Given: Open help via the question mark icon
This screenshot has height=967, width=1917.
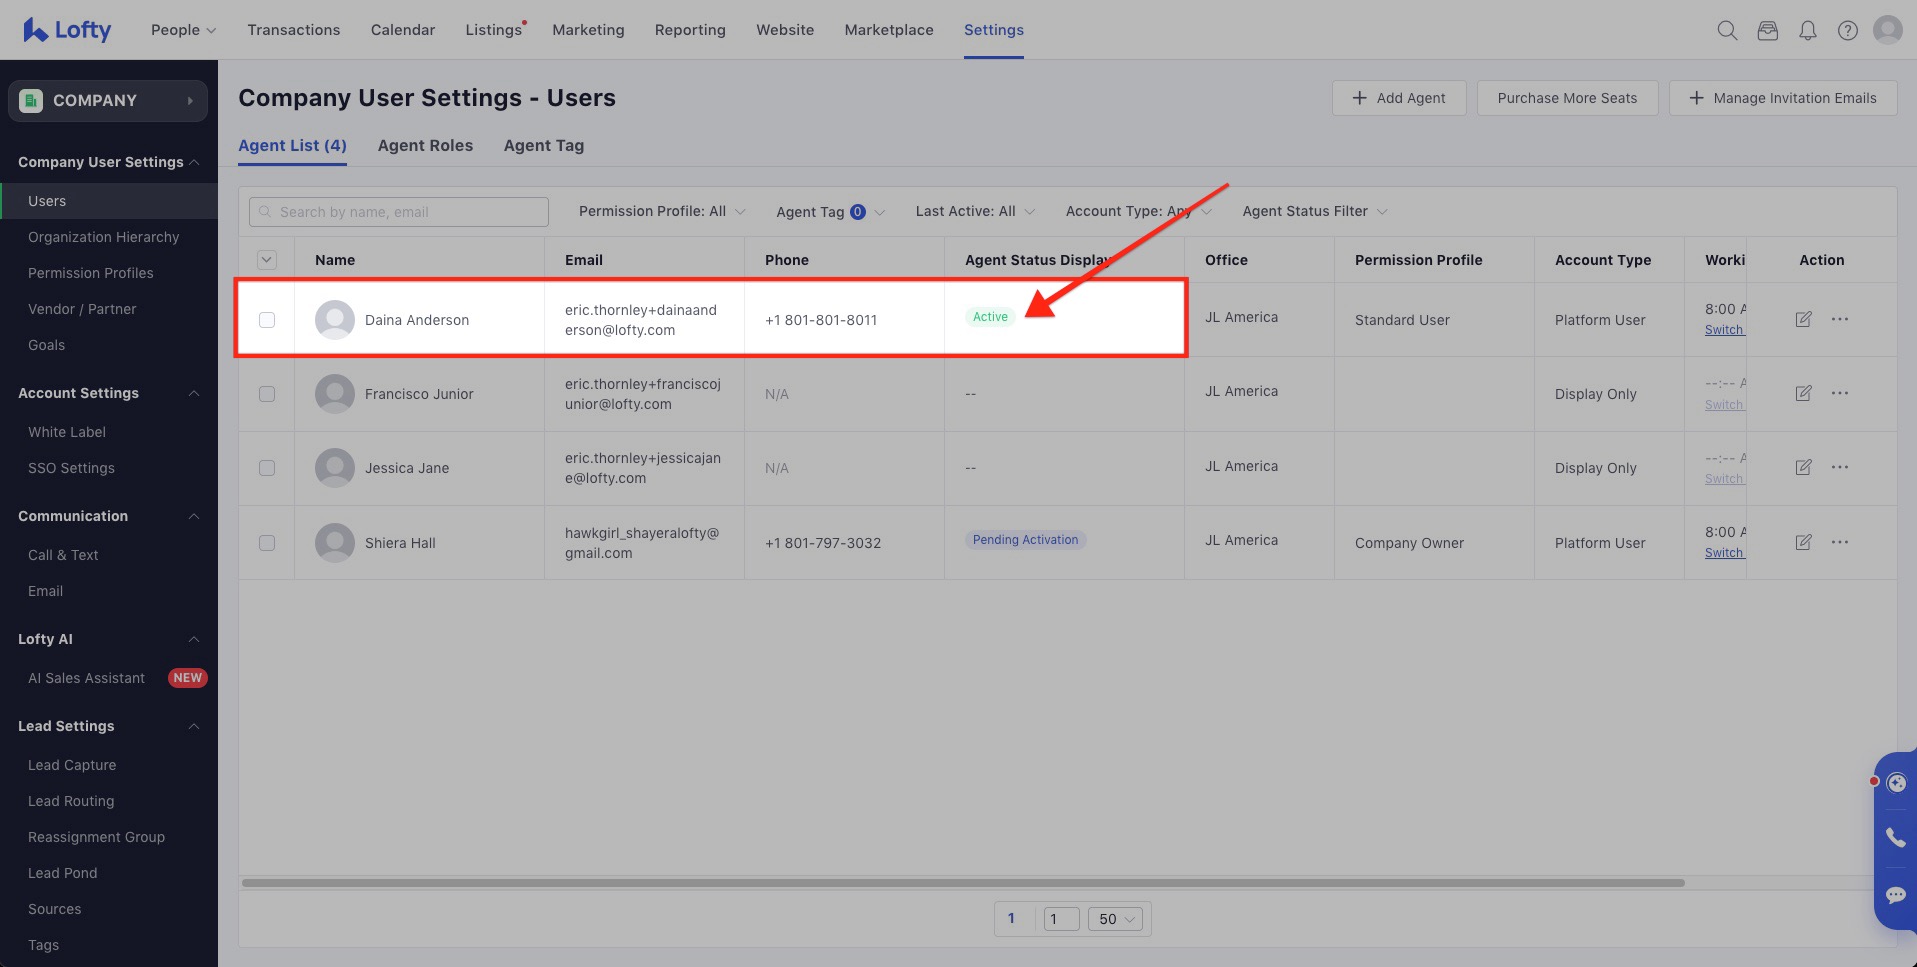Looking at the screenshot, I should pyautogui.click(x=1846, y=30).
